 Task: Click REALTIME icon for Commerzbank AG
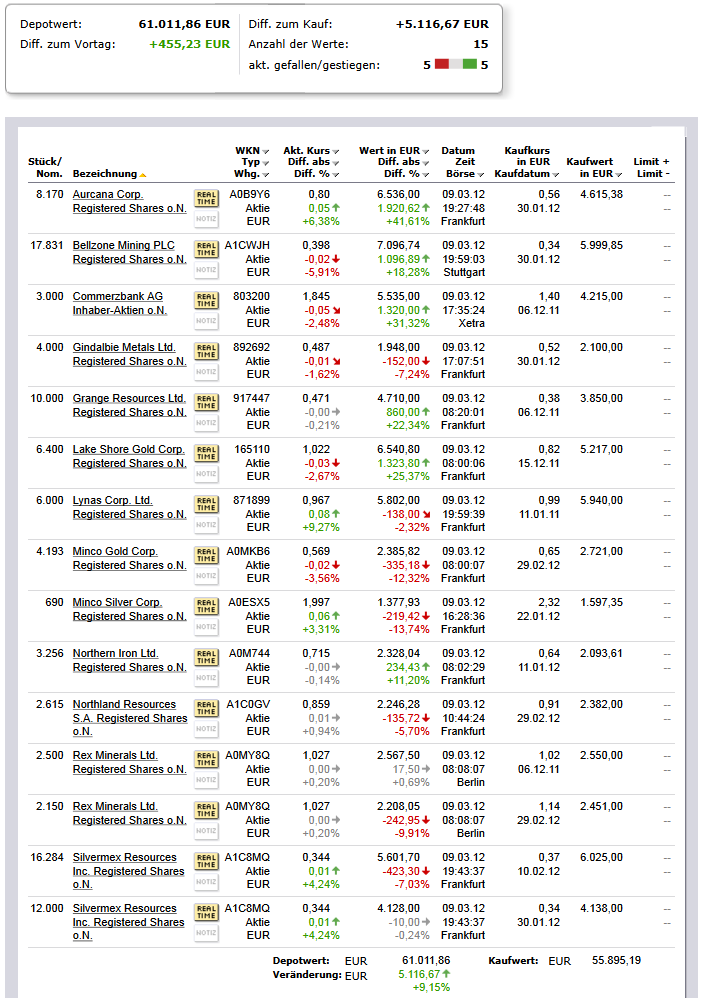click(206, 300)
